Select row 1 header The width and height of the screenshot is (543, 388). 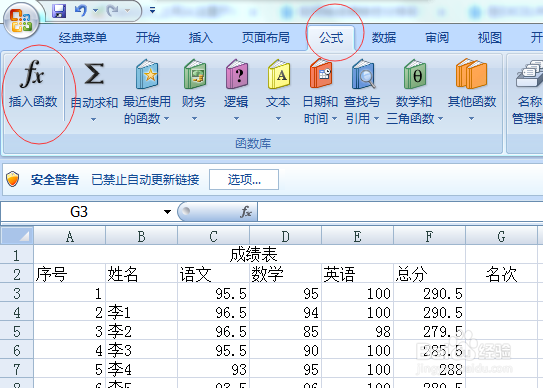click(17, 255)
